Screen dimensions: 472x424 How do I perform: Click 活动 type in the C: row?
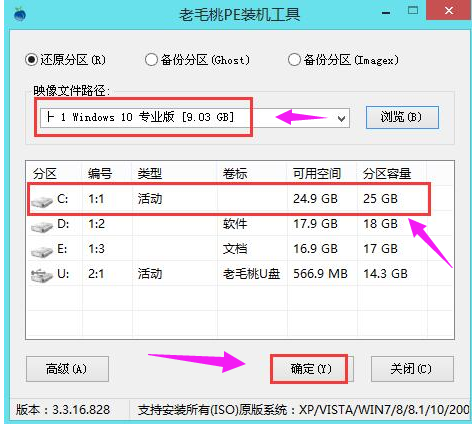[150, 199]
